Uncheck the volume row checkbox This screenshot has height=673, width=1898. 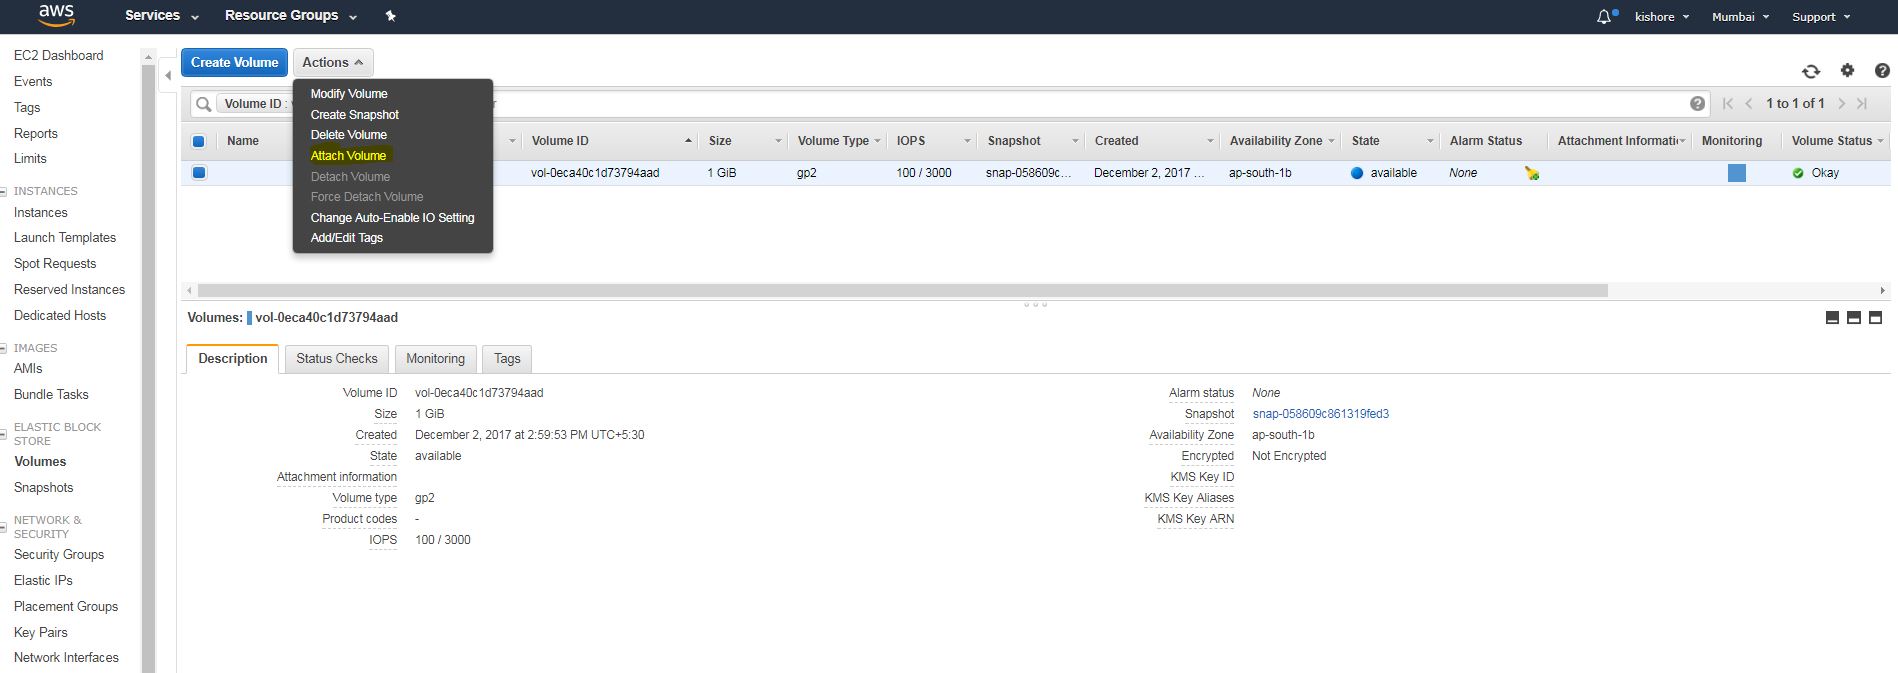[199, 173]
